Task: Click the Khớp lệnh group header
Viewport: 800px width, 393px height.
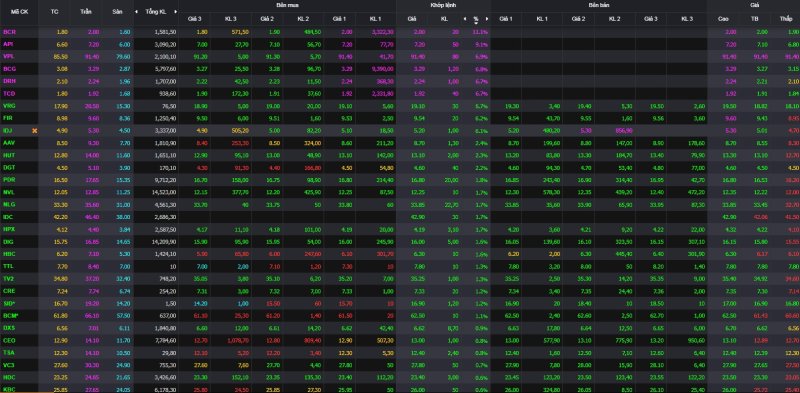Action: pyautogui.click(x=443, y=5)
